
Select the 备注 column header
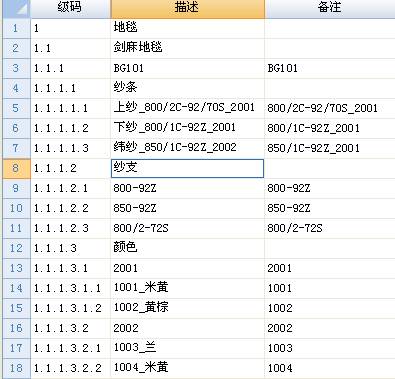pos(330,8)
